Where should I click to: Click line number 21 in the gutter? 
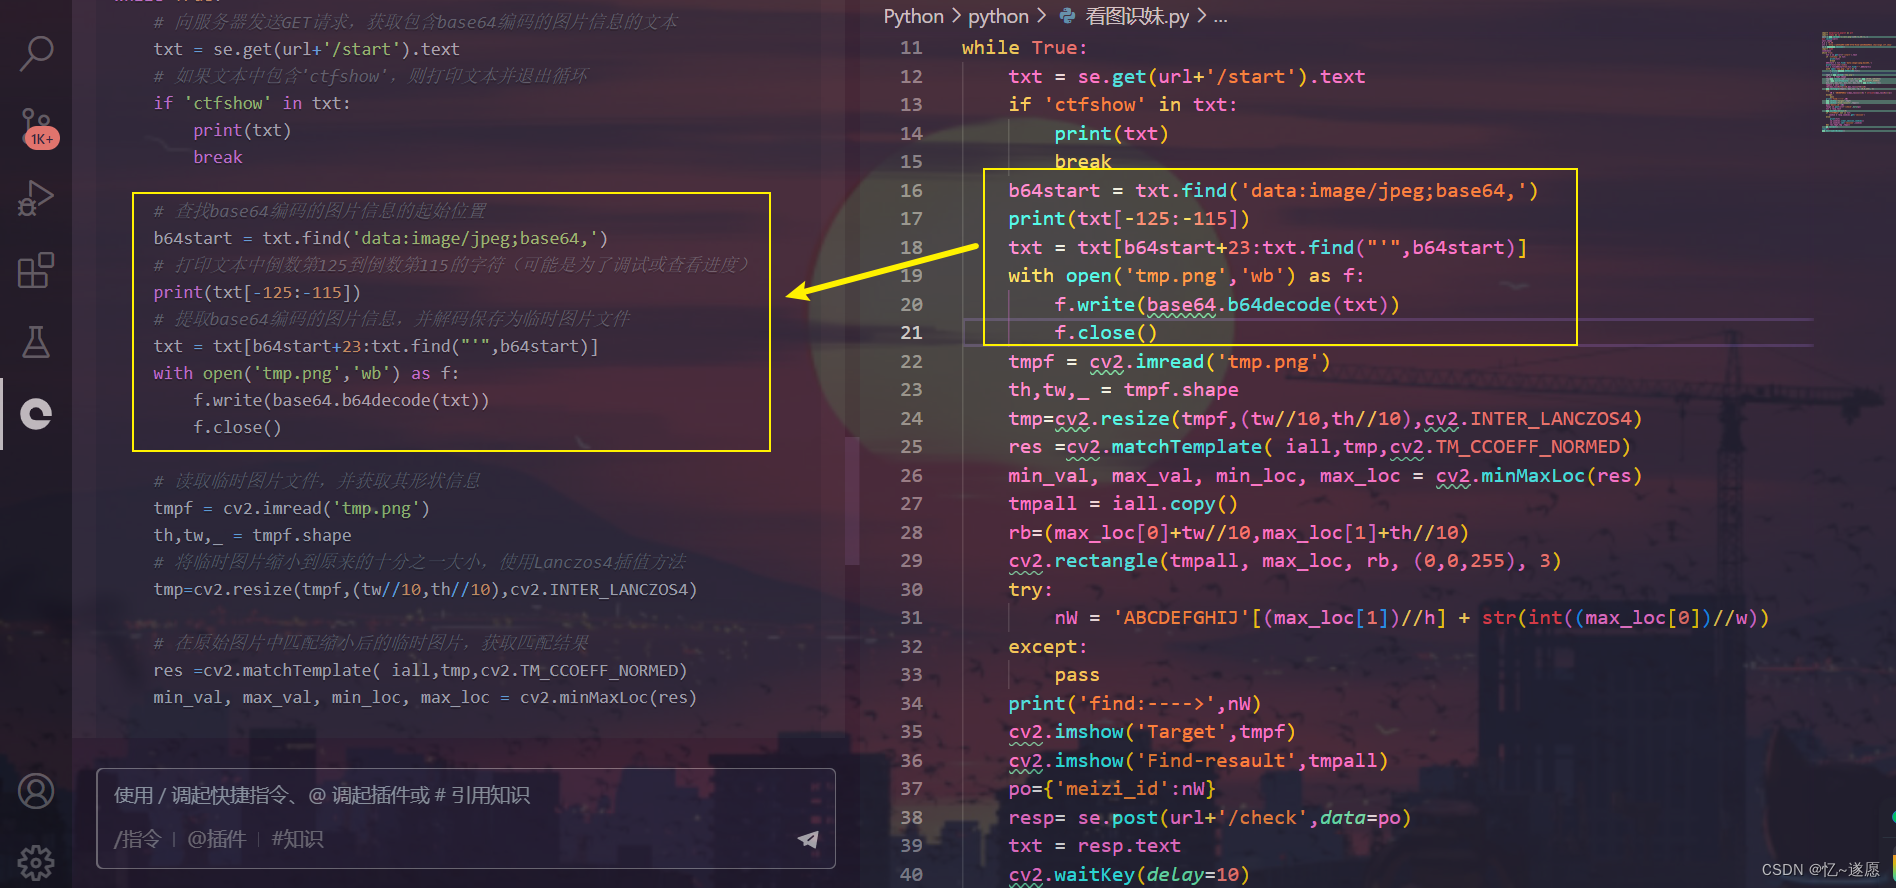click(x=911, y=333)
